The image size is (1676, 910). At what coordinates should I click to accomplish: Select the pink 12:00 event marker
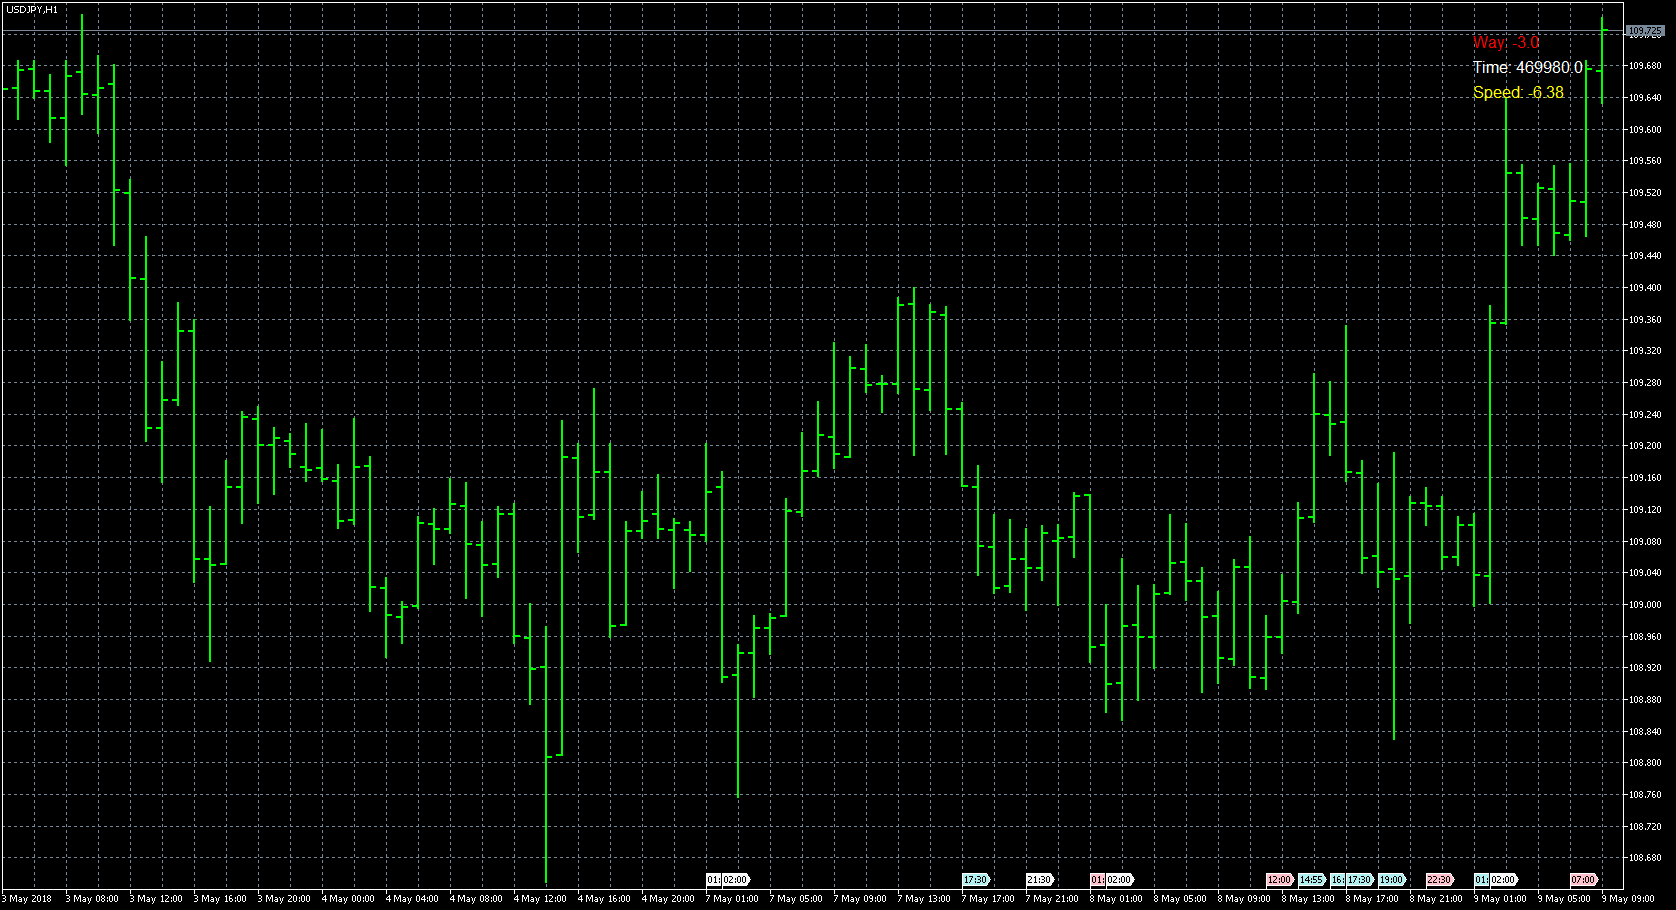[x=1280, y=881]
